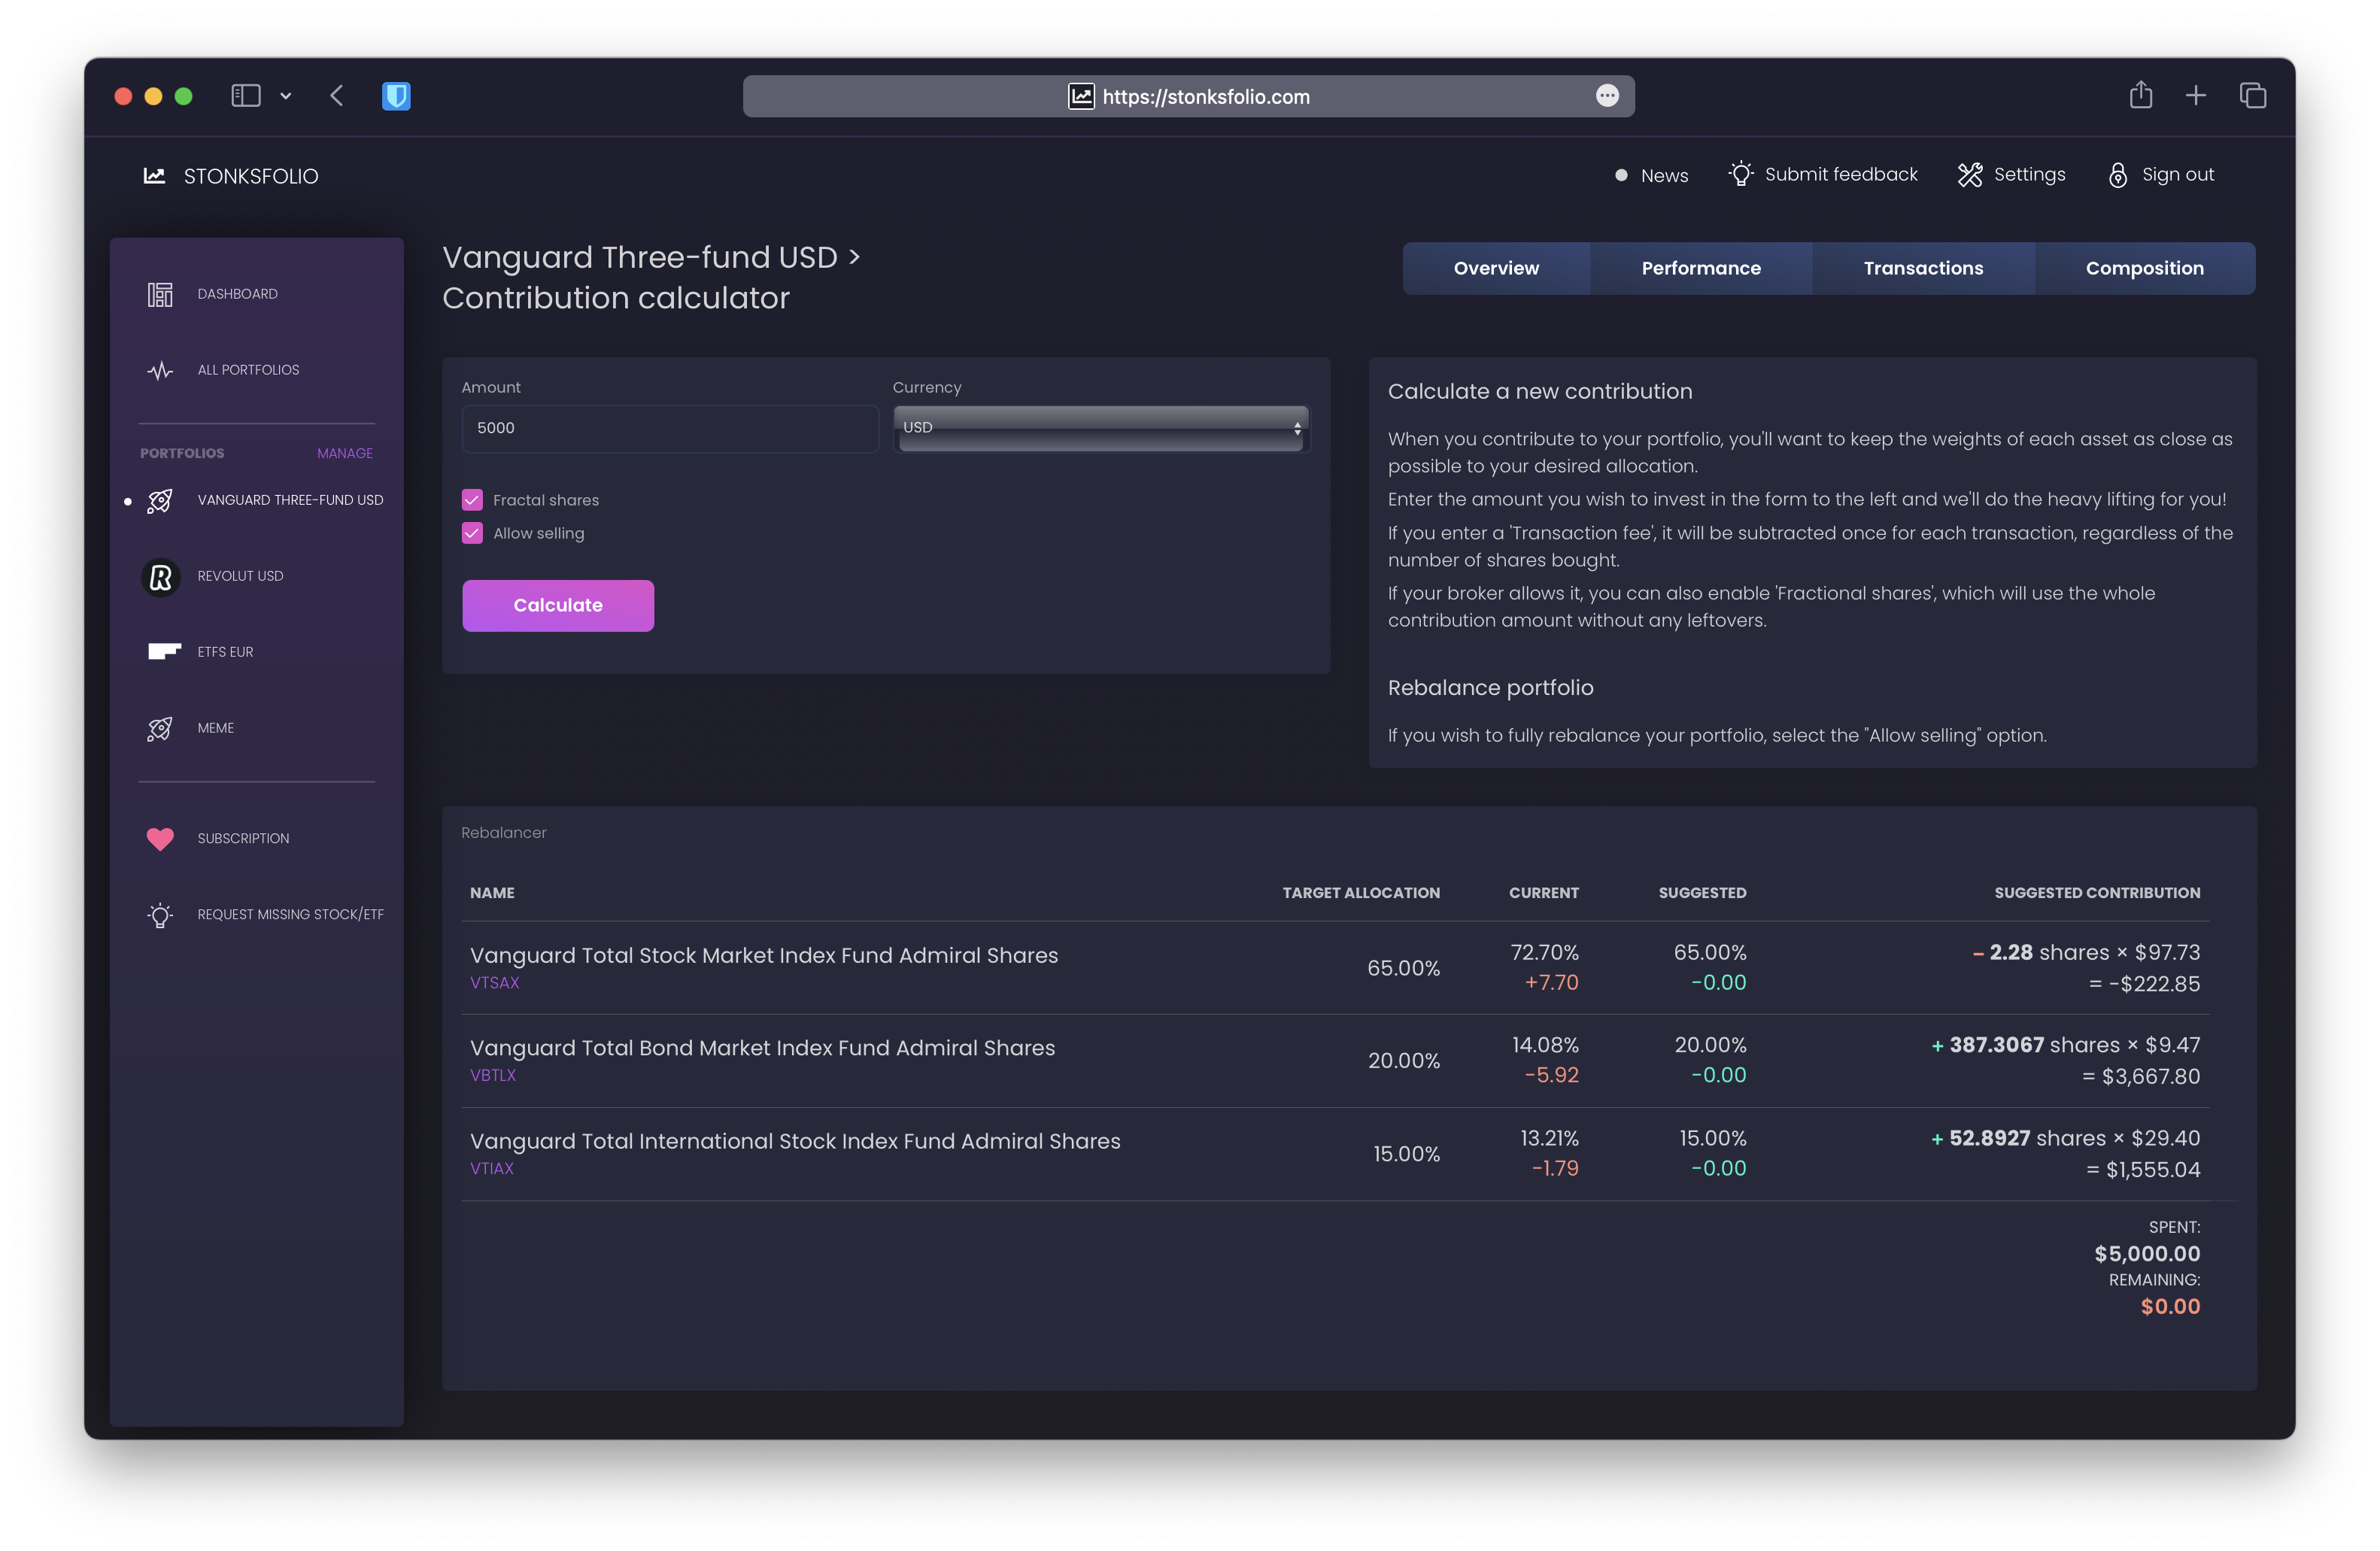Click the Sign out lock icon
The height and width of the screenshot is (1551, 2380).
[x=2118, y=175]
